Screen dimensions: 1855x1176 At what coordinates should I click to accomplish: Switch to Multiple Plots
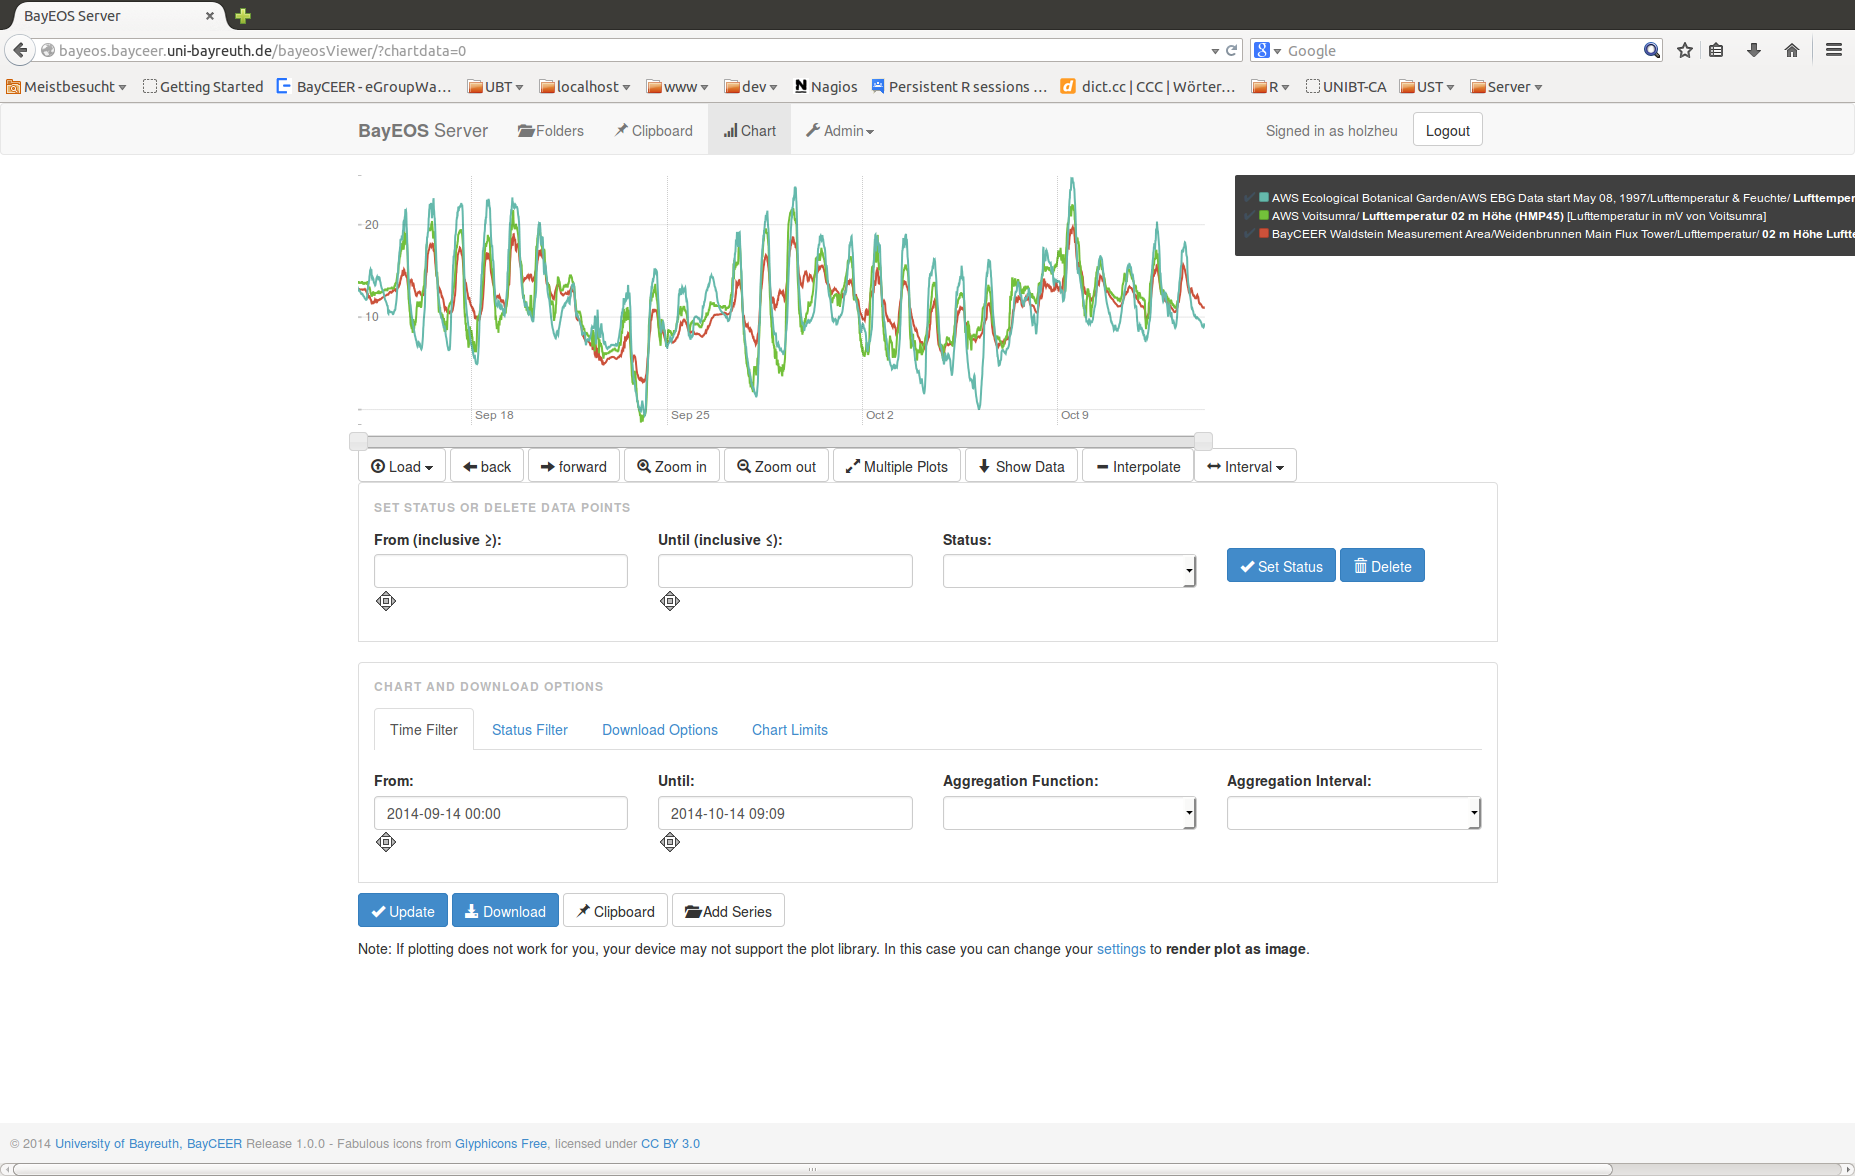[x=897, y=467]
